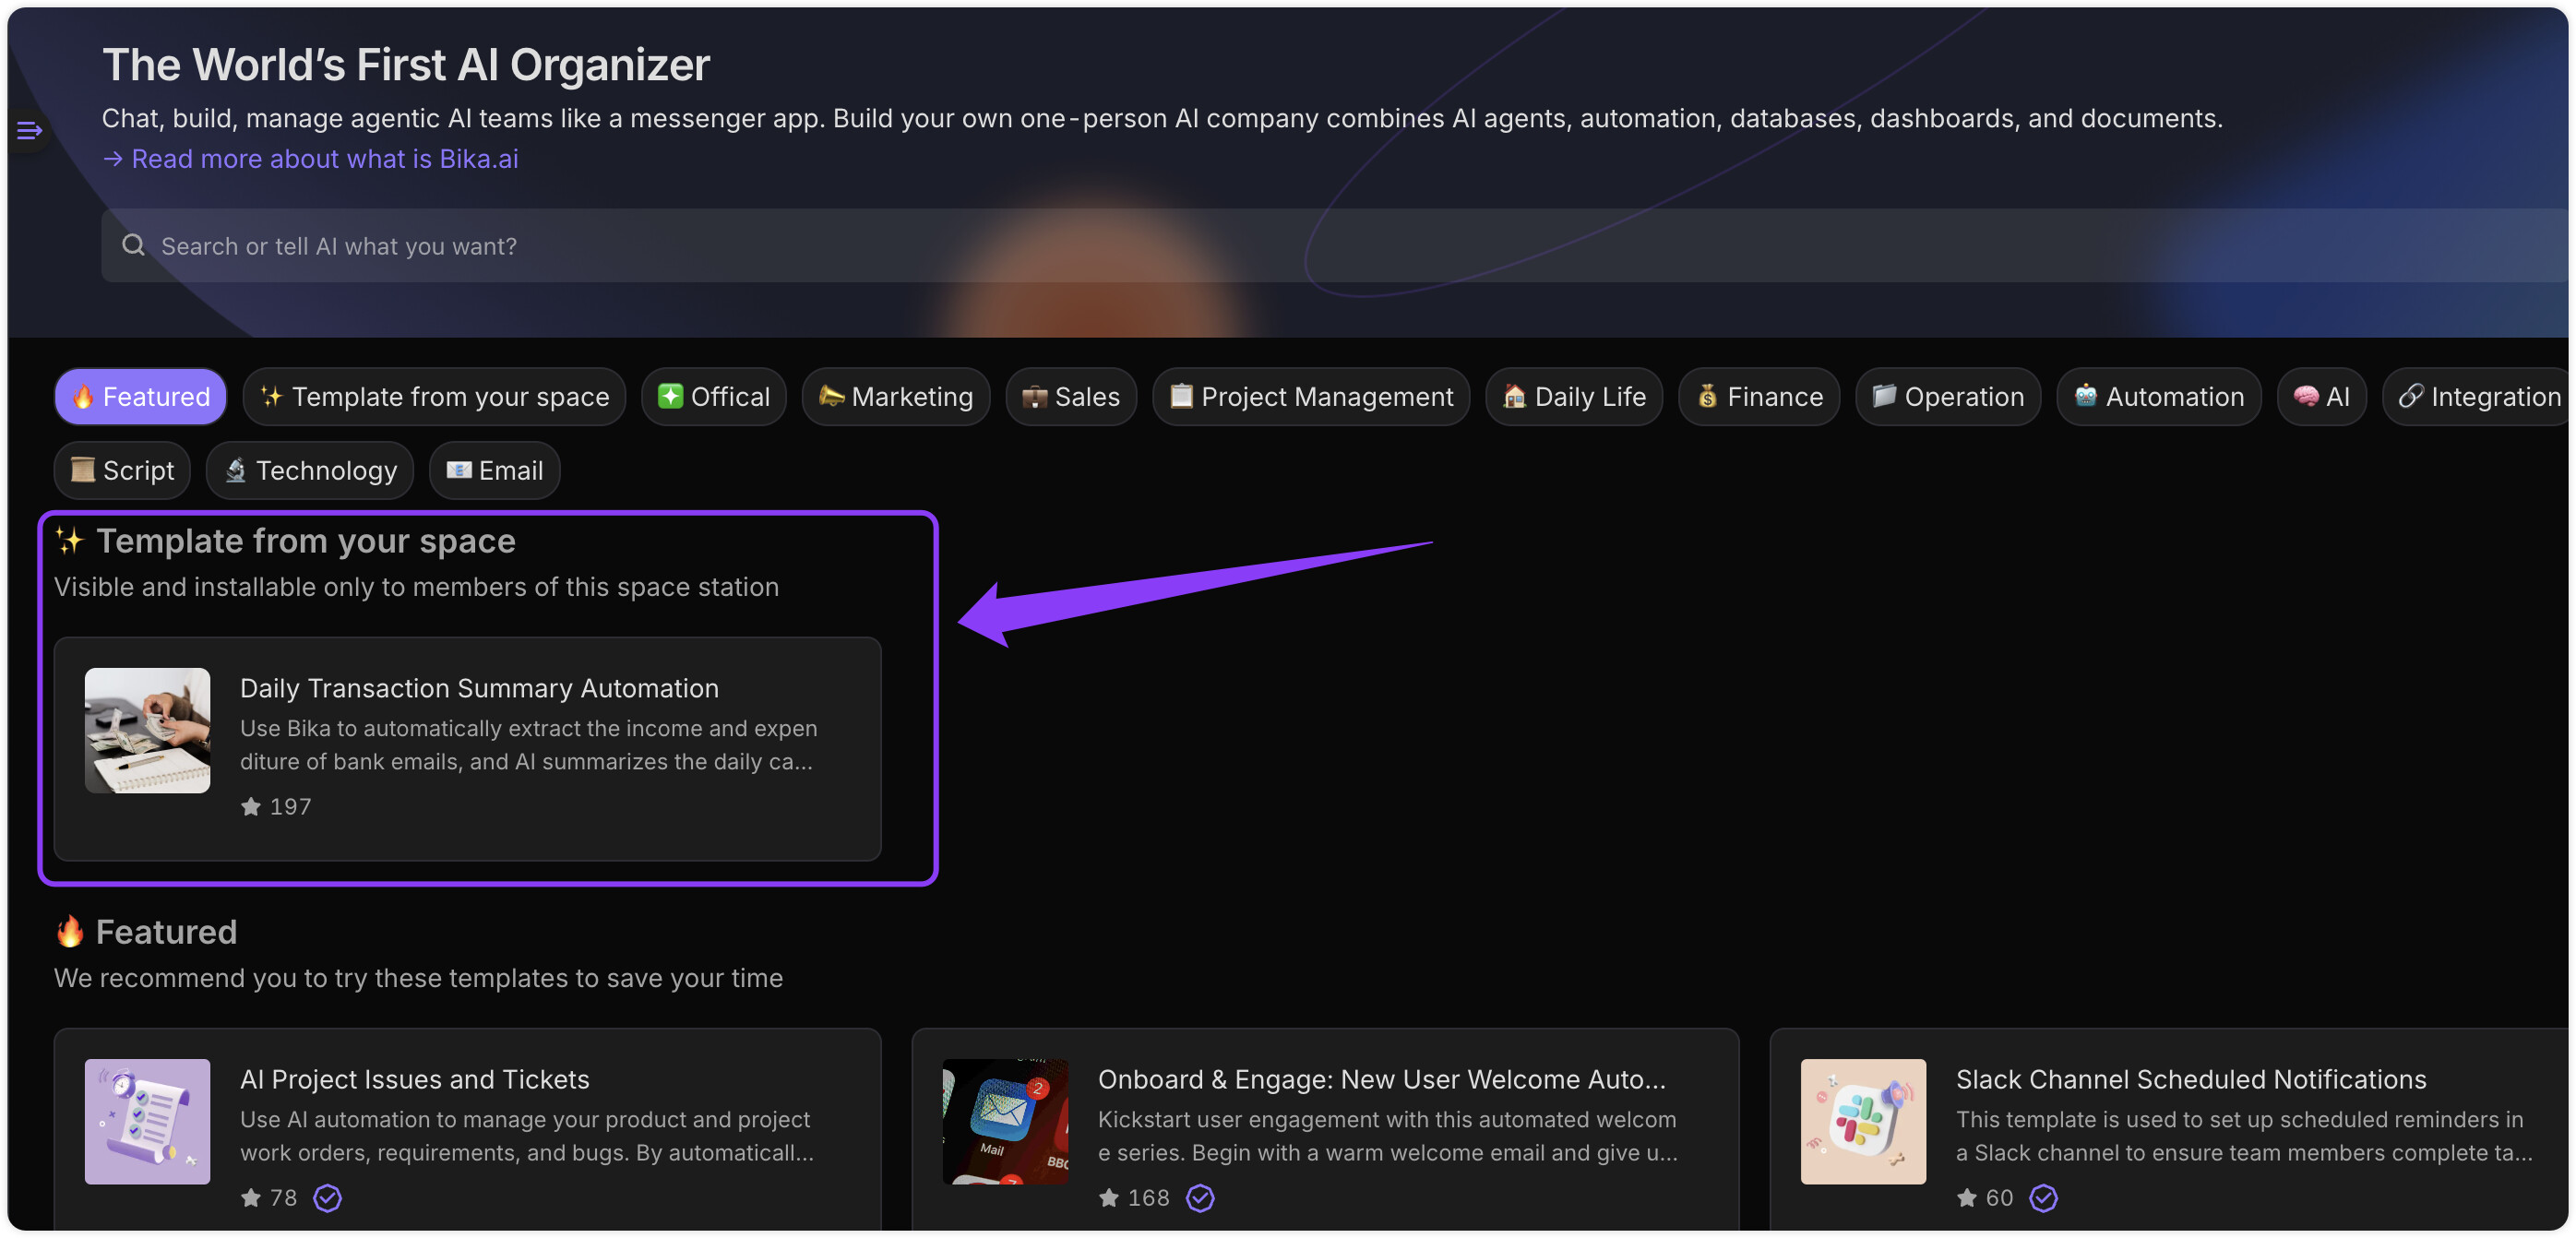
Task: Click the star icon on Onboard & Engage card
Action: click(x=1108, y=1197)
